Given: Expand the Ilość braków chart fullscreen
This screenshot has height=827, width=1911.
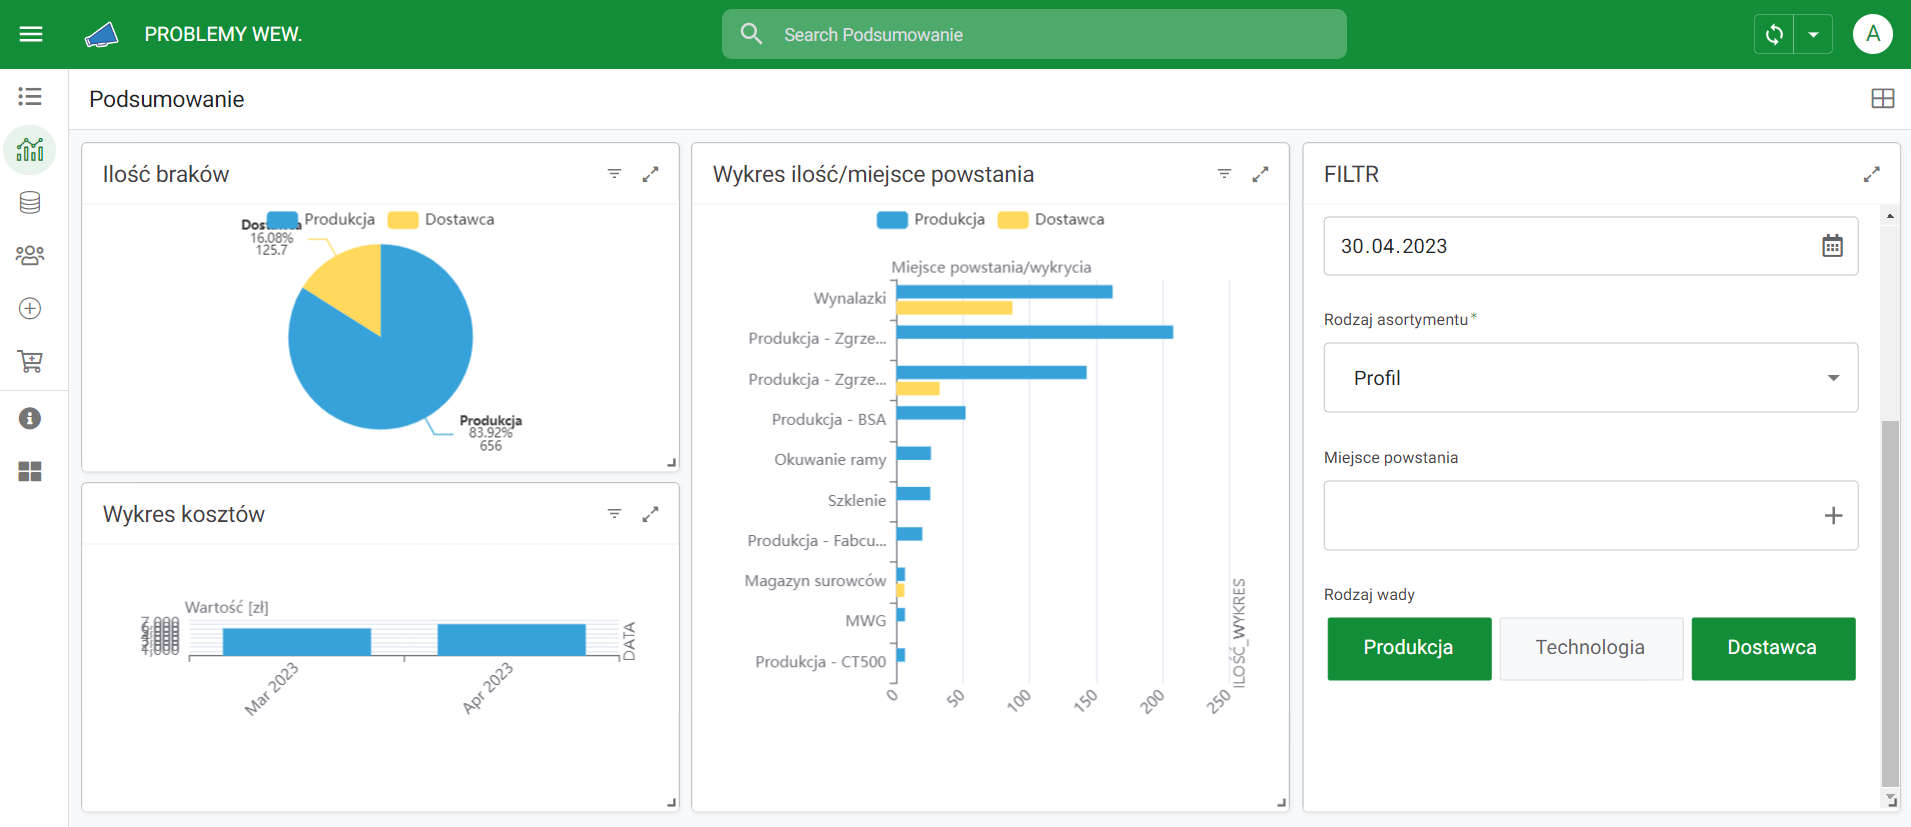Looking at the screenshot, I should (650, 174).
